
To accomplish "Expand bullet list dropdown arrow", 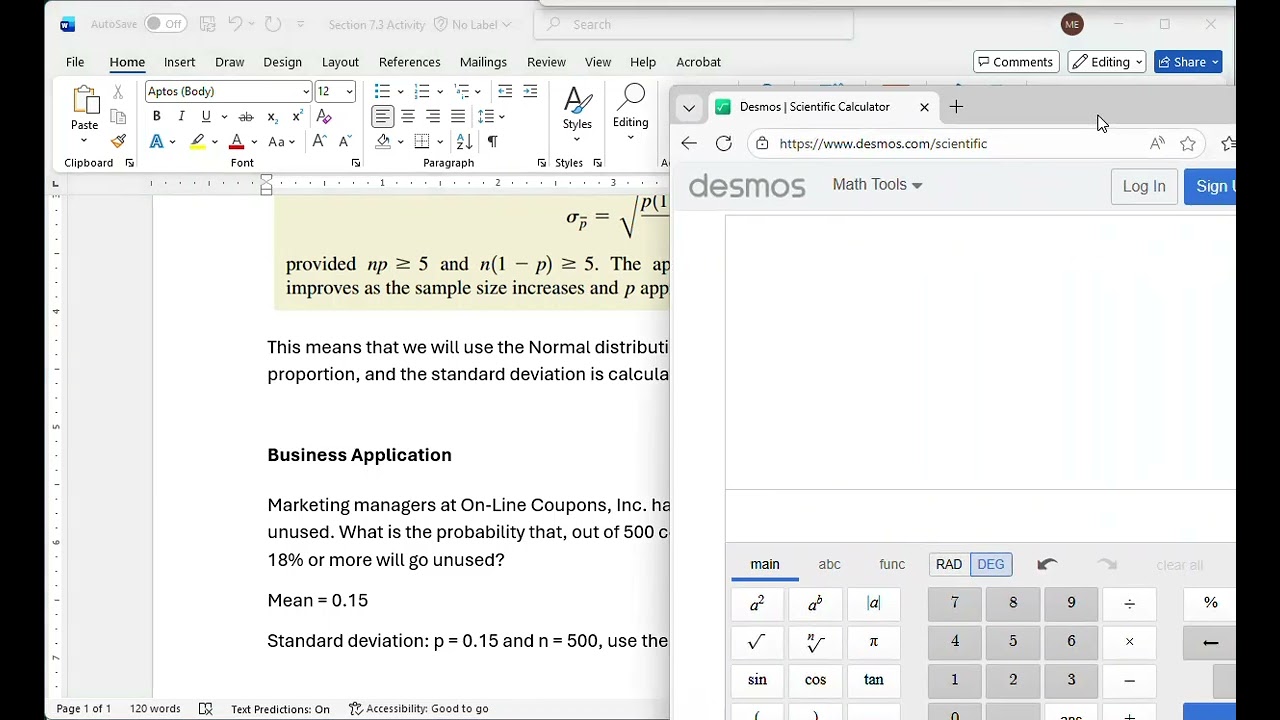I will point(399,92).
